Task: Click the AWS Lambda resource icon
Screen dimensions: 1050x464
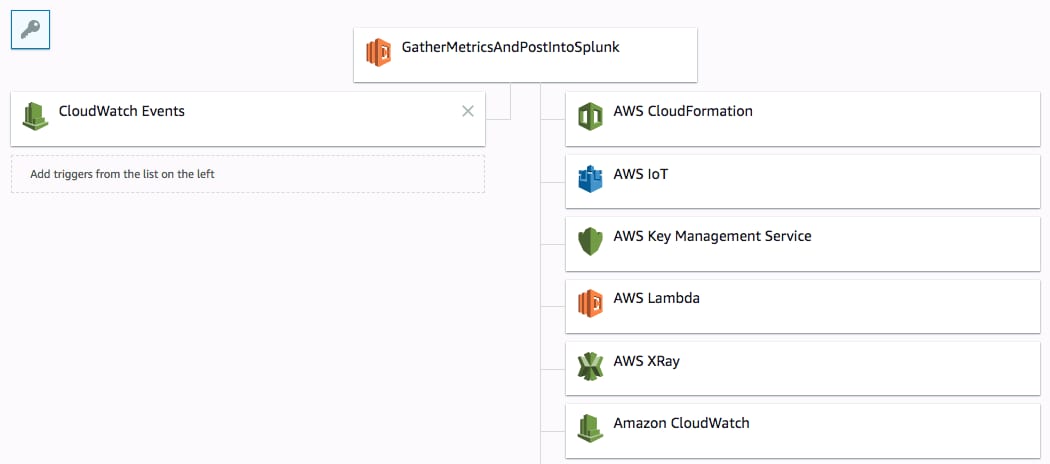Action: point(590,303)
